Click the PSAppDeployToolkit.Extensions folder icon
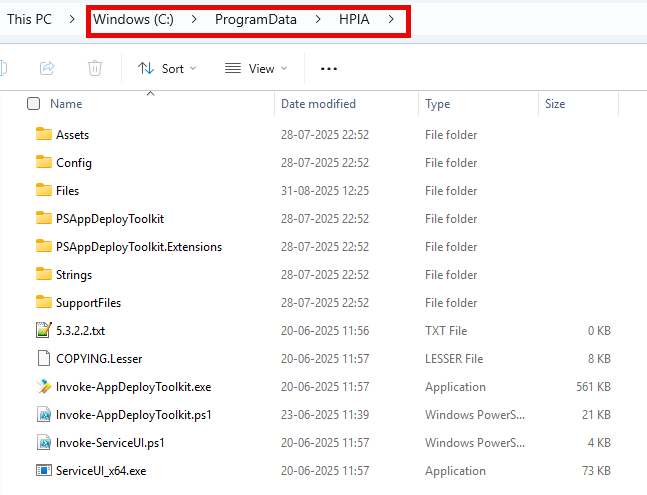The height and width of the screenshot is (495, 647). click(43, 247)
